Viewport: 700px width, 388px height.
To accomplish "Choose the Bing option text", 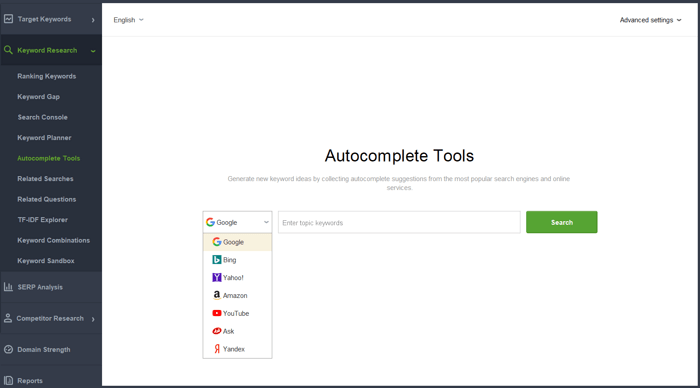I will click(x=229, y=260).
